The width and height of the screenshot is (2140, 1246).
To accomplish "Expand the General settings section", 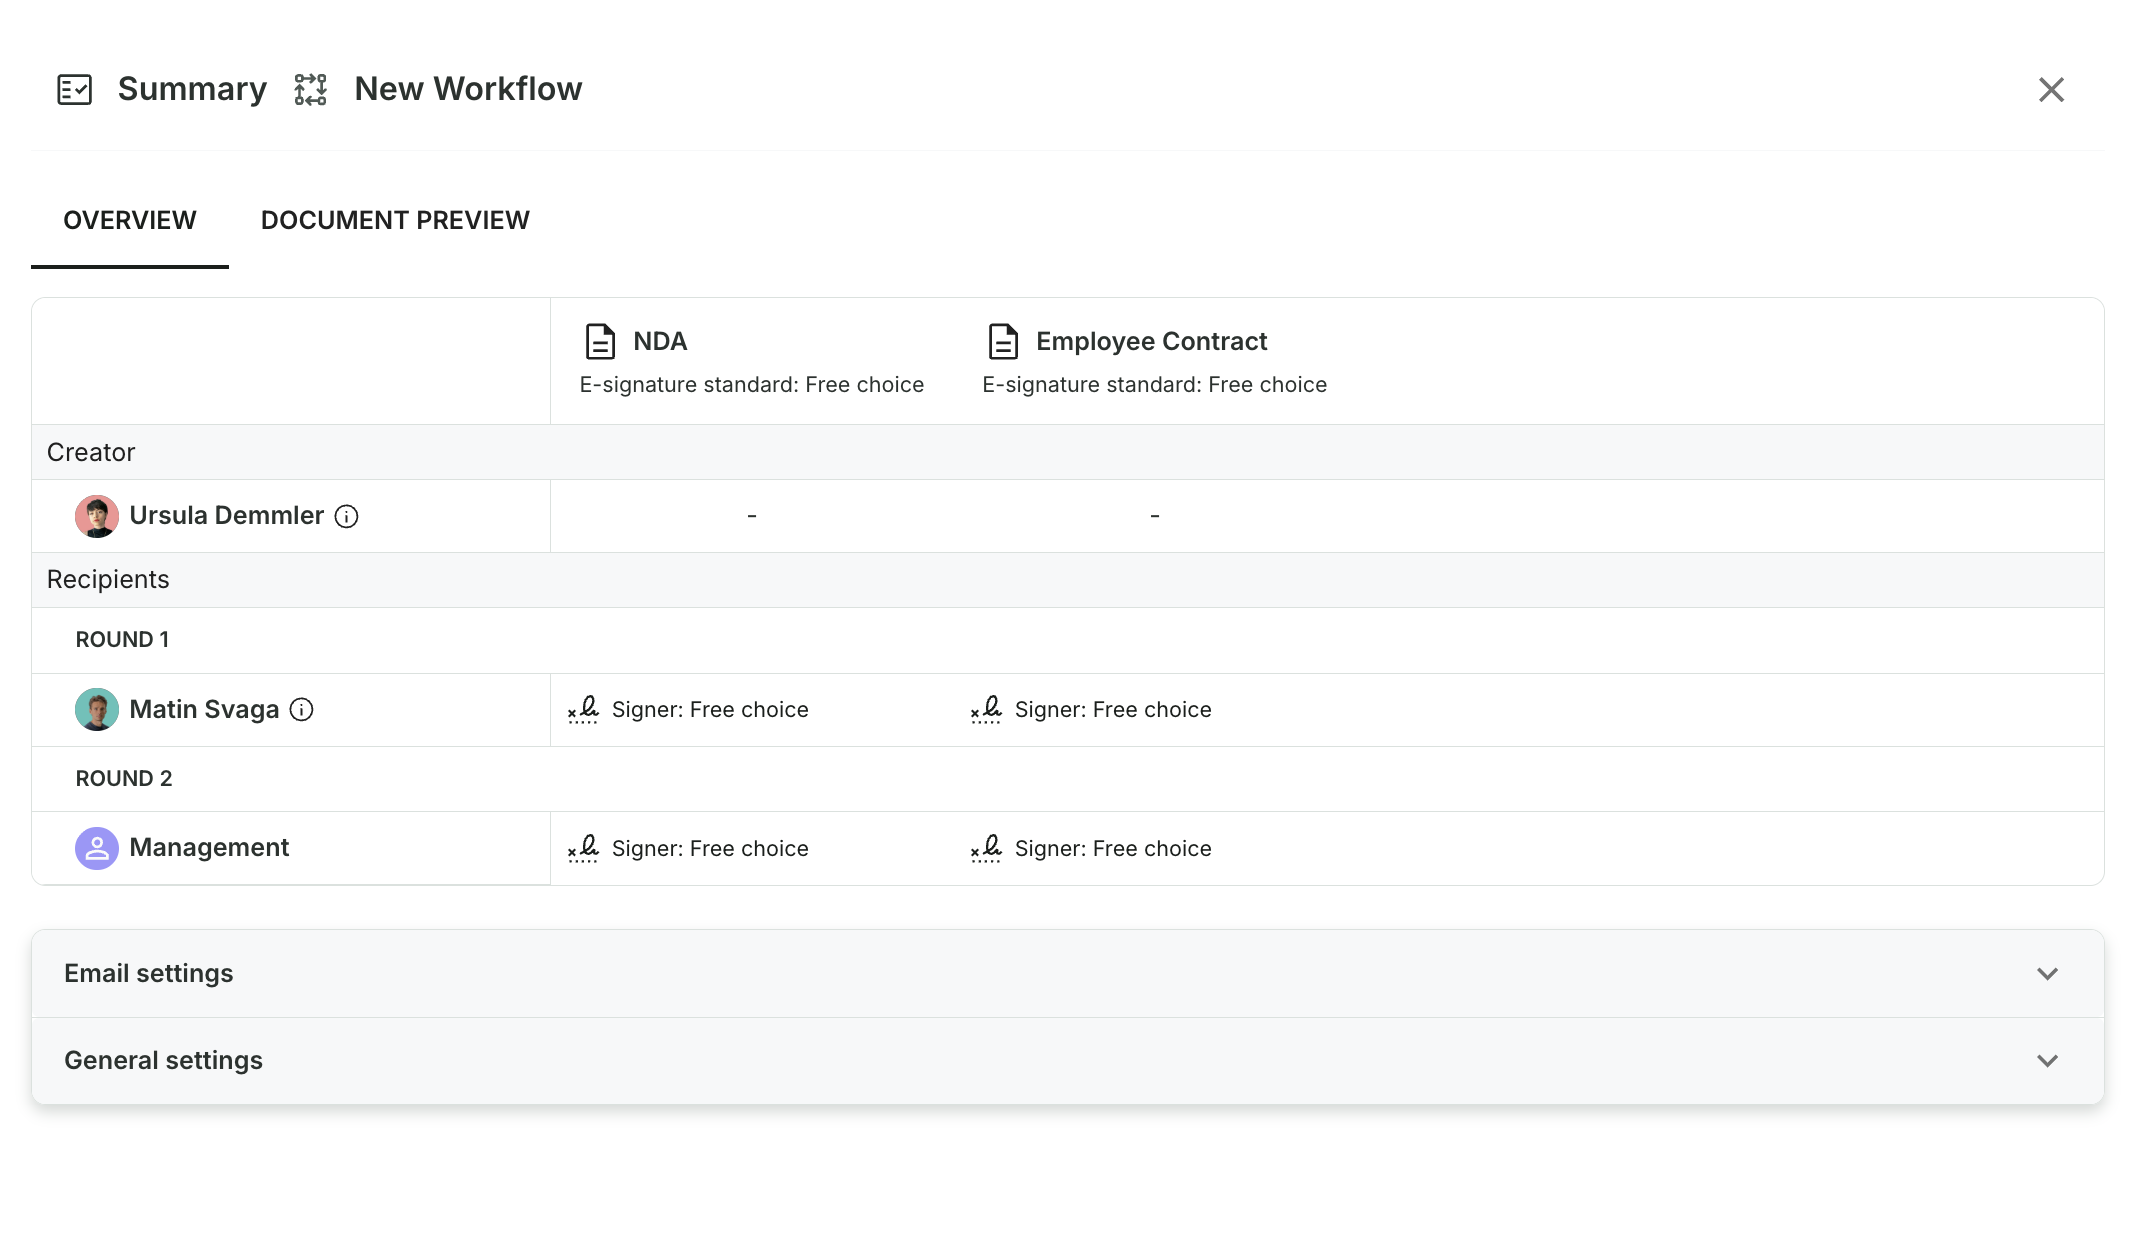I will tap(1068, 1061).
